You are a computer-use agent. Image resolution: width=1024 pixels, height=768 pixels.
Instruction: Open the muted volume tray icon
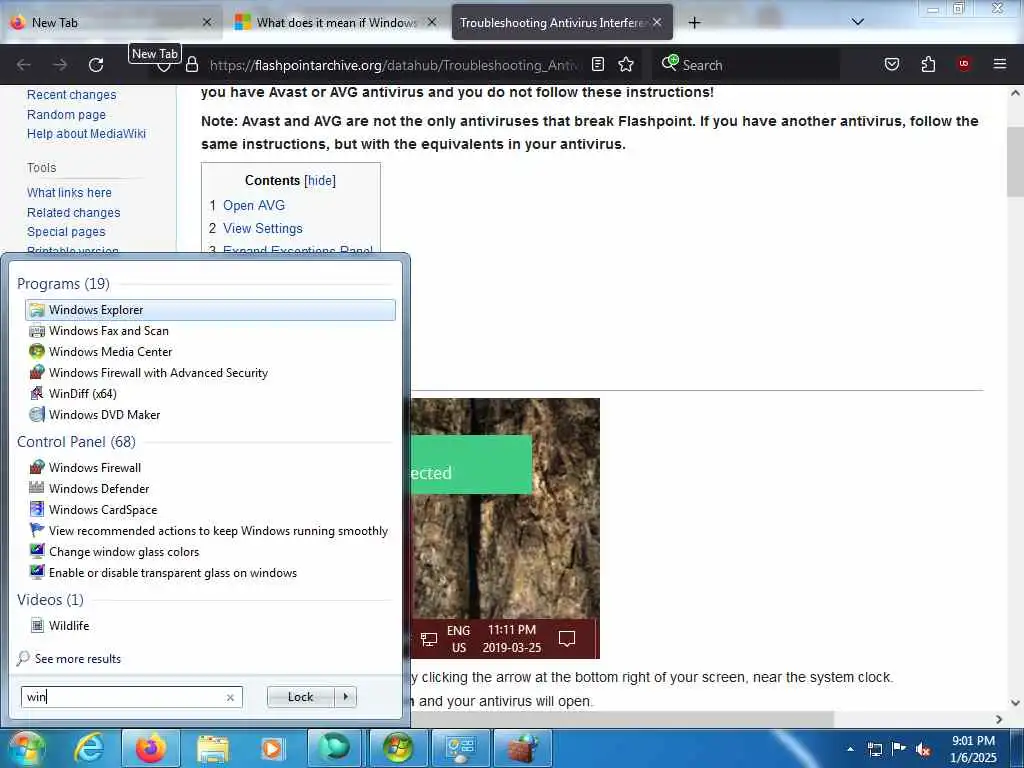(x=923, y=749)
